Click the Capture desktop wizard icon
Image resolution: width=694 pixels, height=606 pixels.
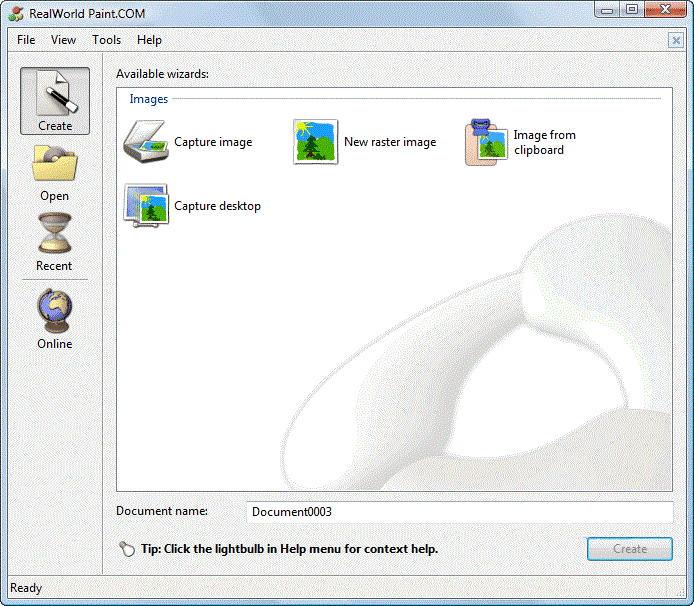(146, 206)
